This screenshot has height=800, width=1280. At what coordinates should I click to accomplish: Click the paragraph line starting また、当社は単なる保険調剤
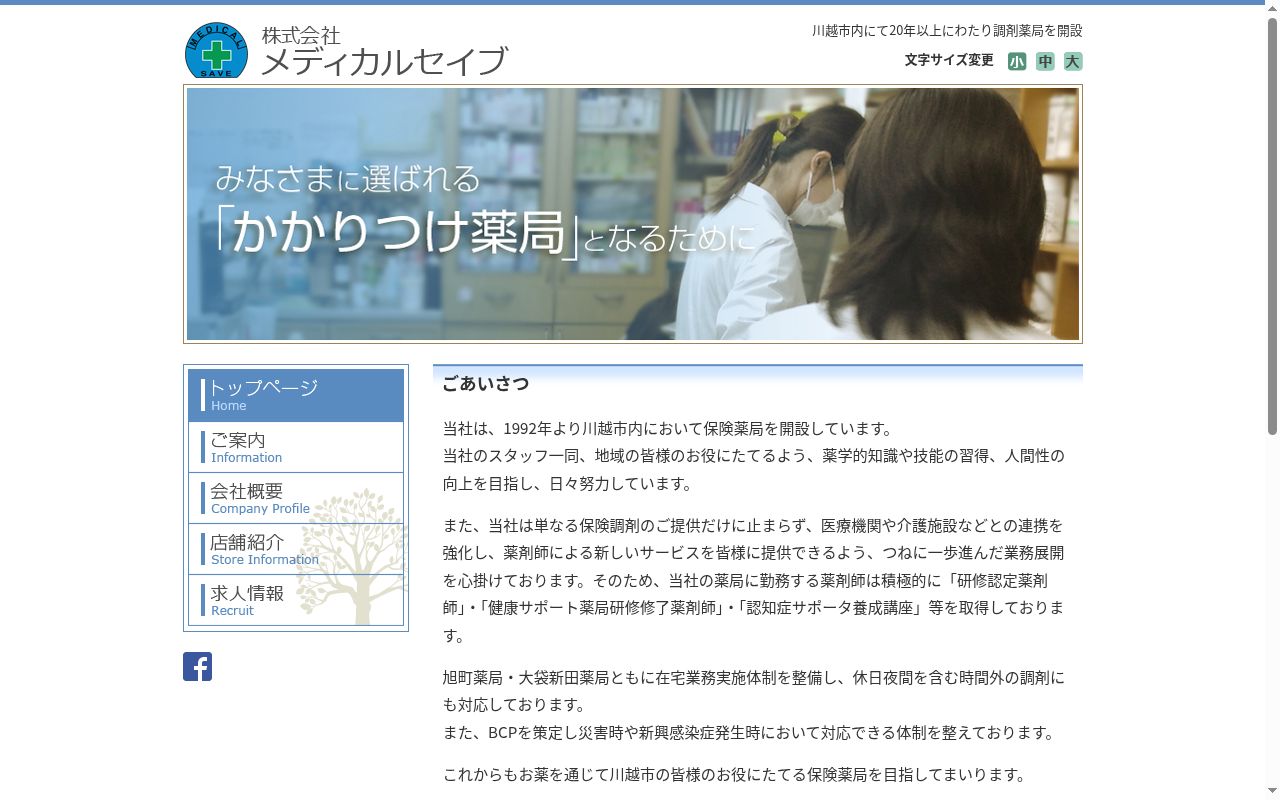(x=753, y=525)
